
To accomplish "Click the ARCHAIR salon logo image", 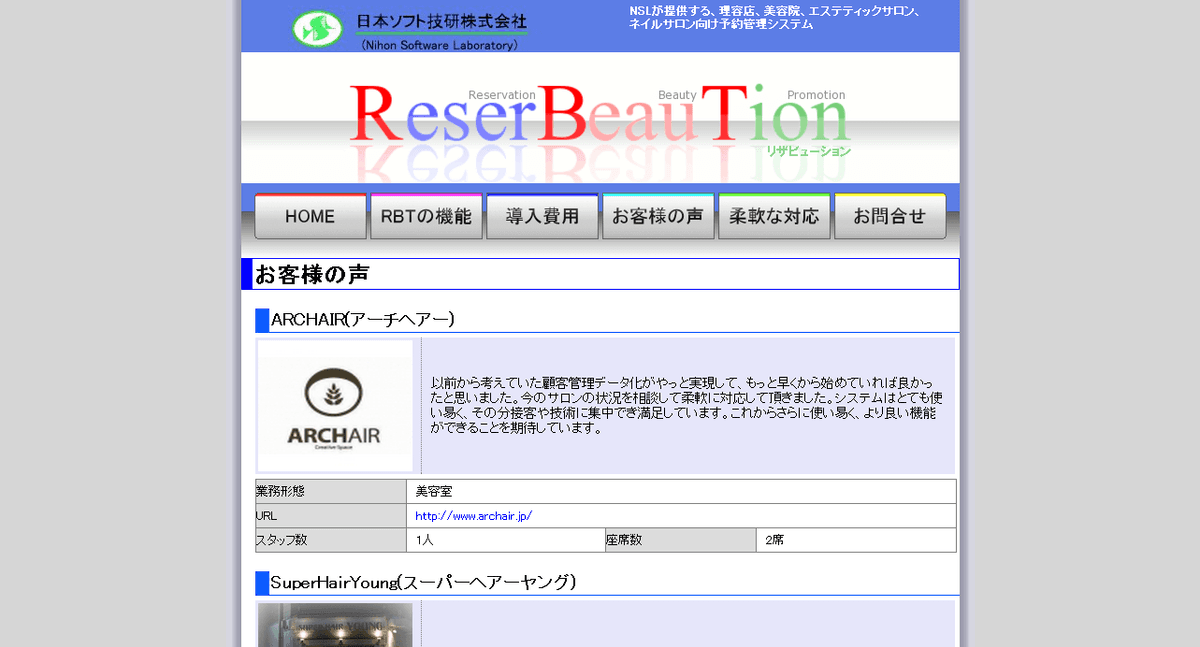I will coord(335,405).
